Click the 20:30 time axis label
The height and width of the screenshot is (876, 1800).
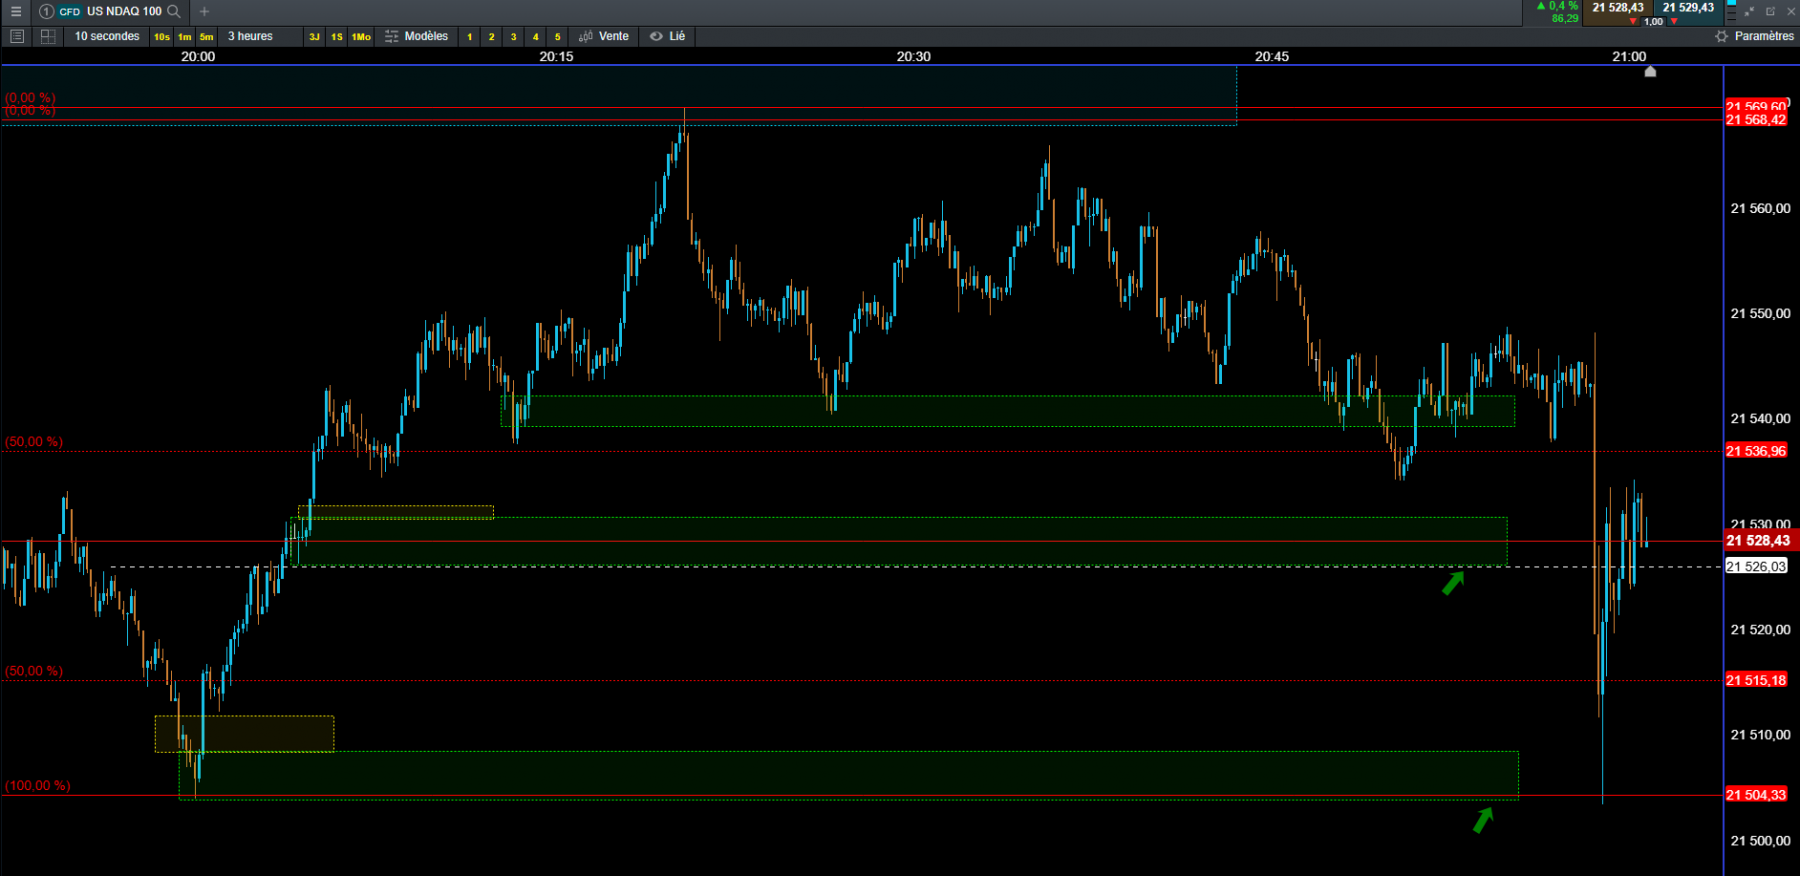pyautogui.click(x=913, y=56)
